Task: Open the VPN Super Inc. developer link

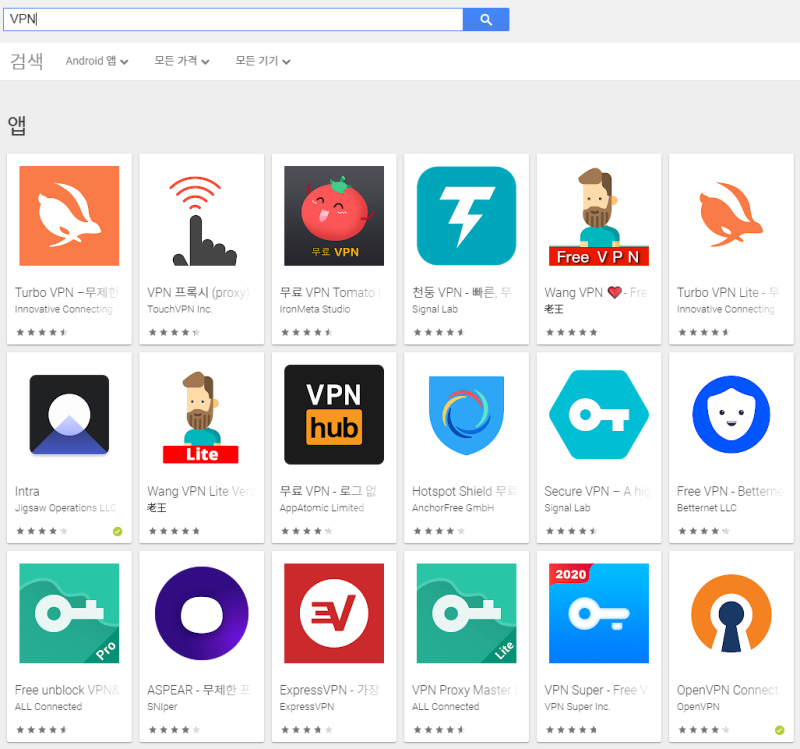Action: click(577, 707)
